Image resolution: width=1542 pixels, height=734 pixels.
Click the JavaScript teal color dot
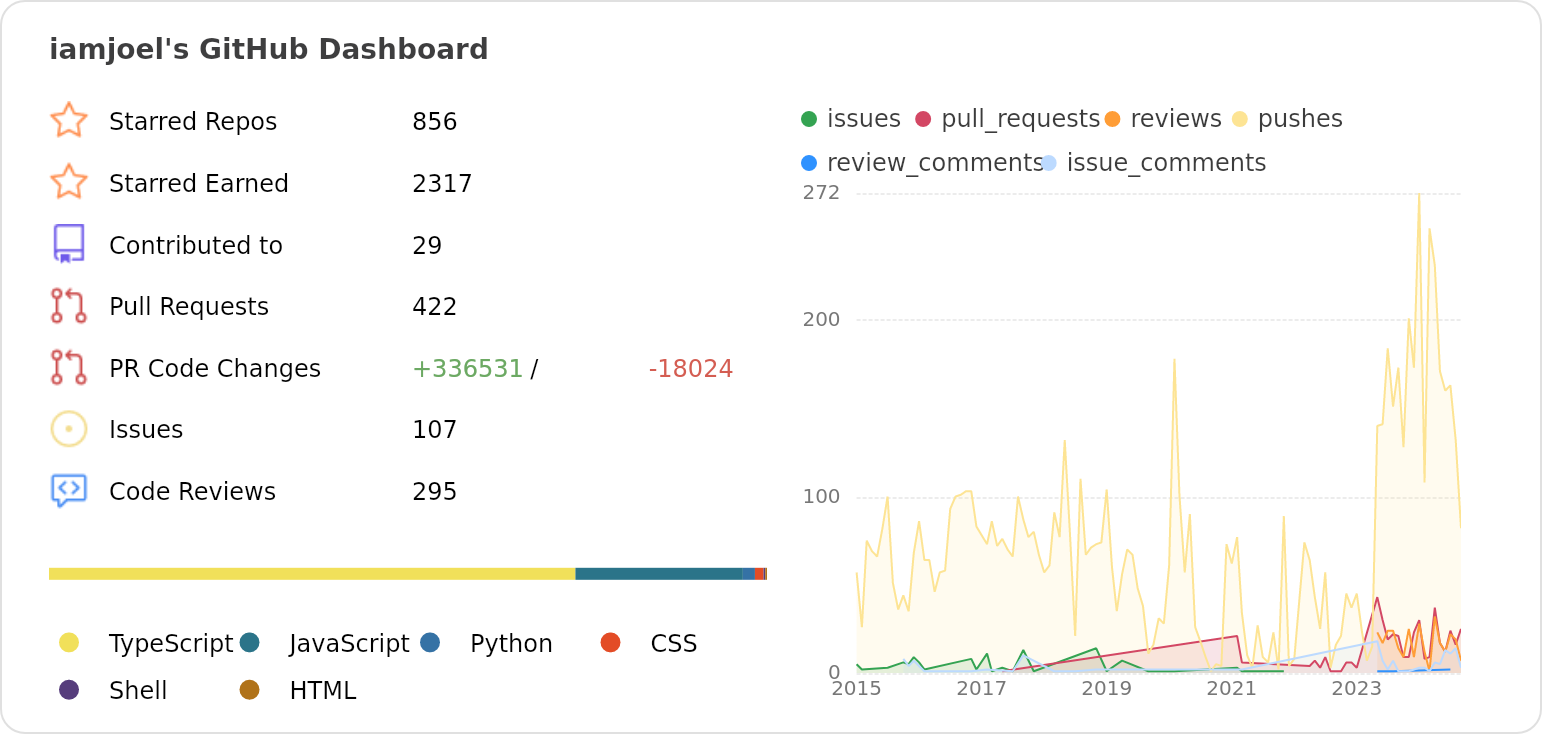250,643
